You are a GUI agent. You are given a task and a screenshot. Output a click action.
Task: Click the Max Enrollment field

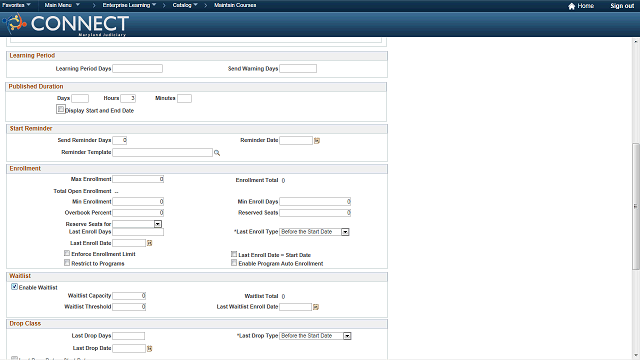tap(138, 179)
